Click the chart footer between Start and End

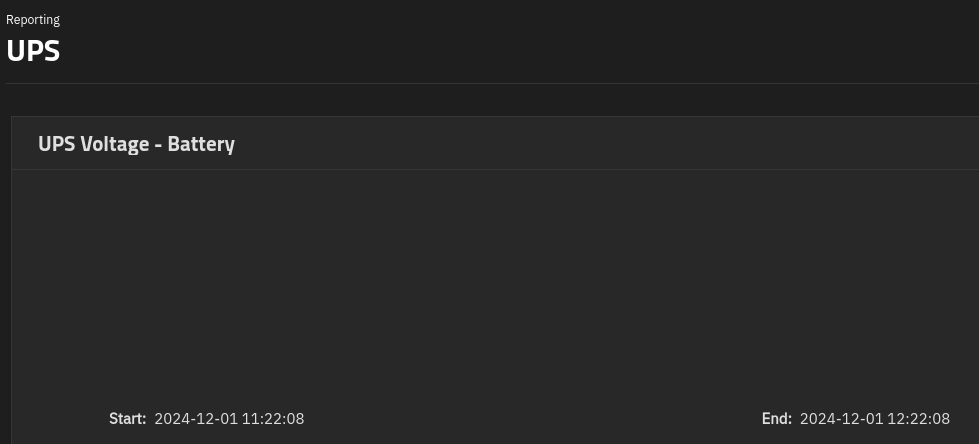[533, 418]
